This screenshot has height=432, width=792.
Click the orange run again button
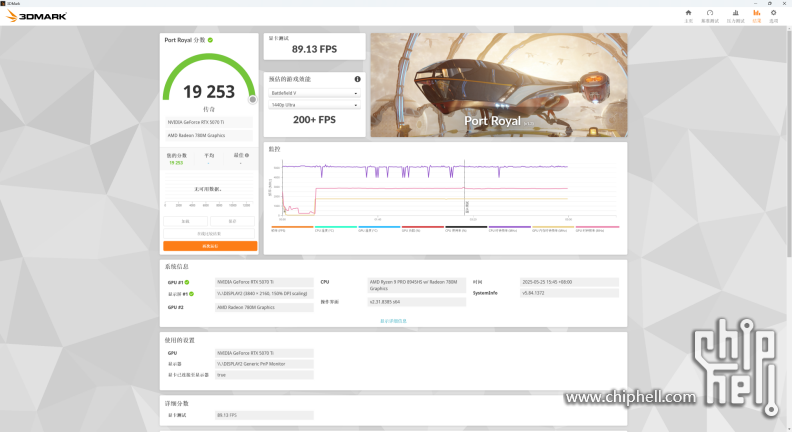210,246
